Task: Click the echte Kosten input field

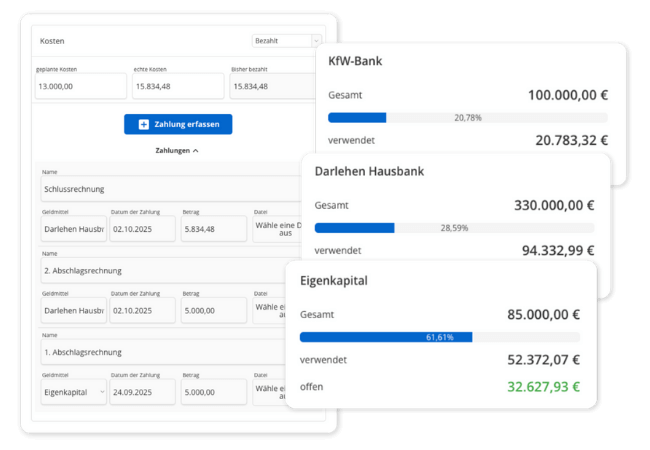Action: click(x=178, y=87)
